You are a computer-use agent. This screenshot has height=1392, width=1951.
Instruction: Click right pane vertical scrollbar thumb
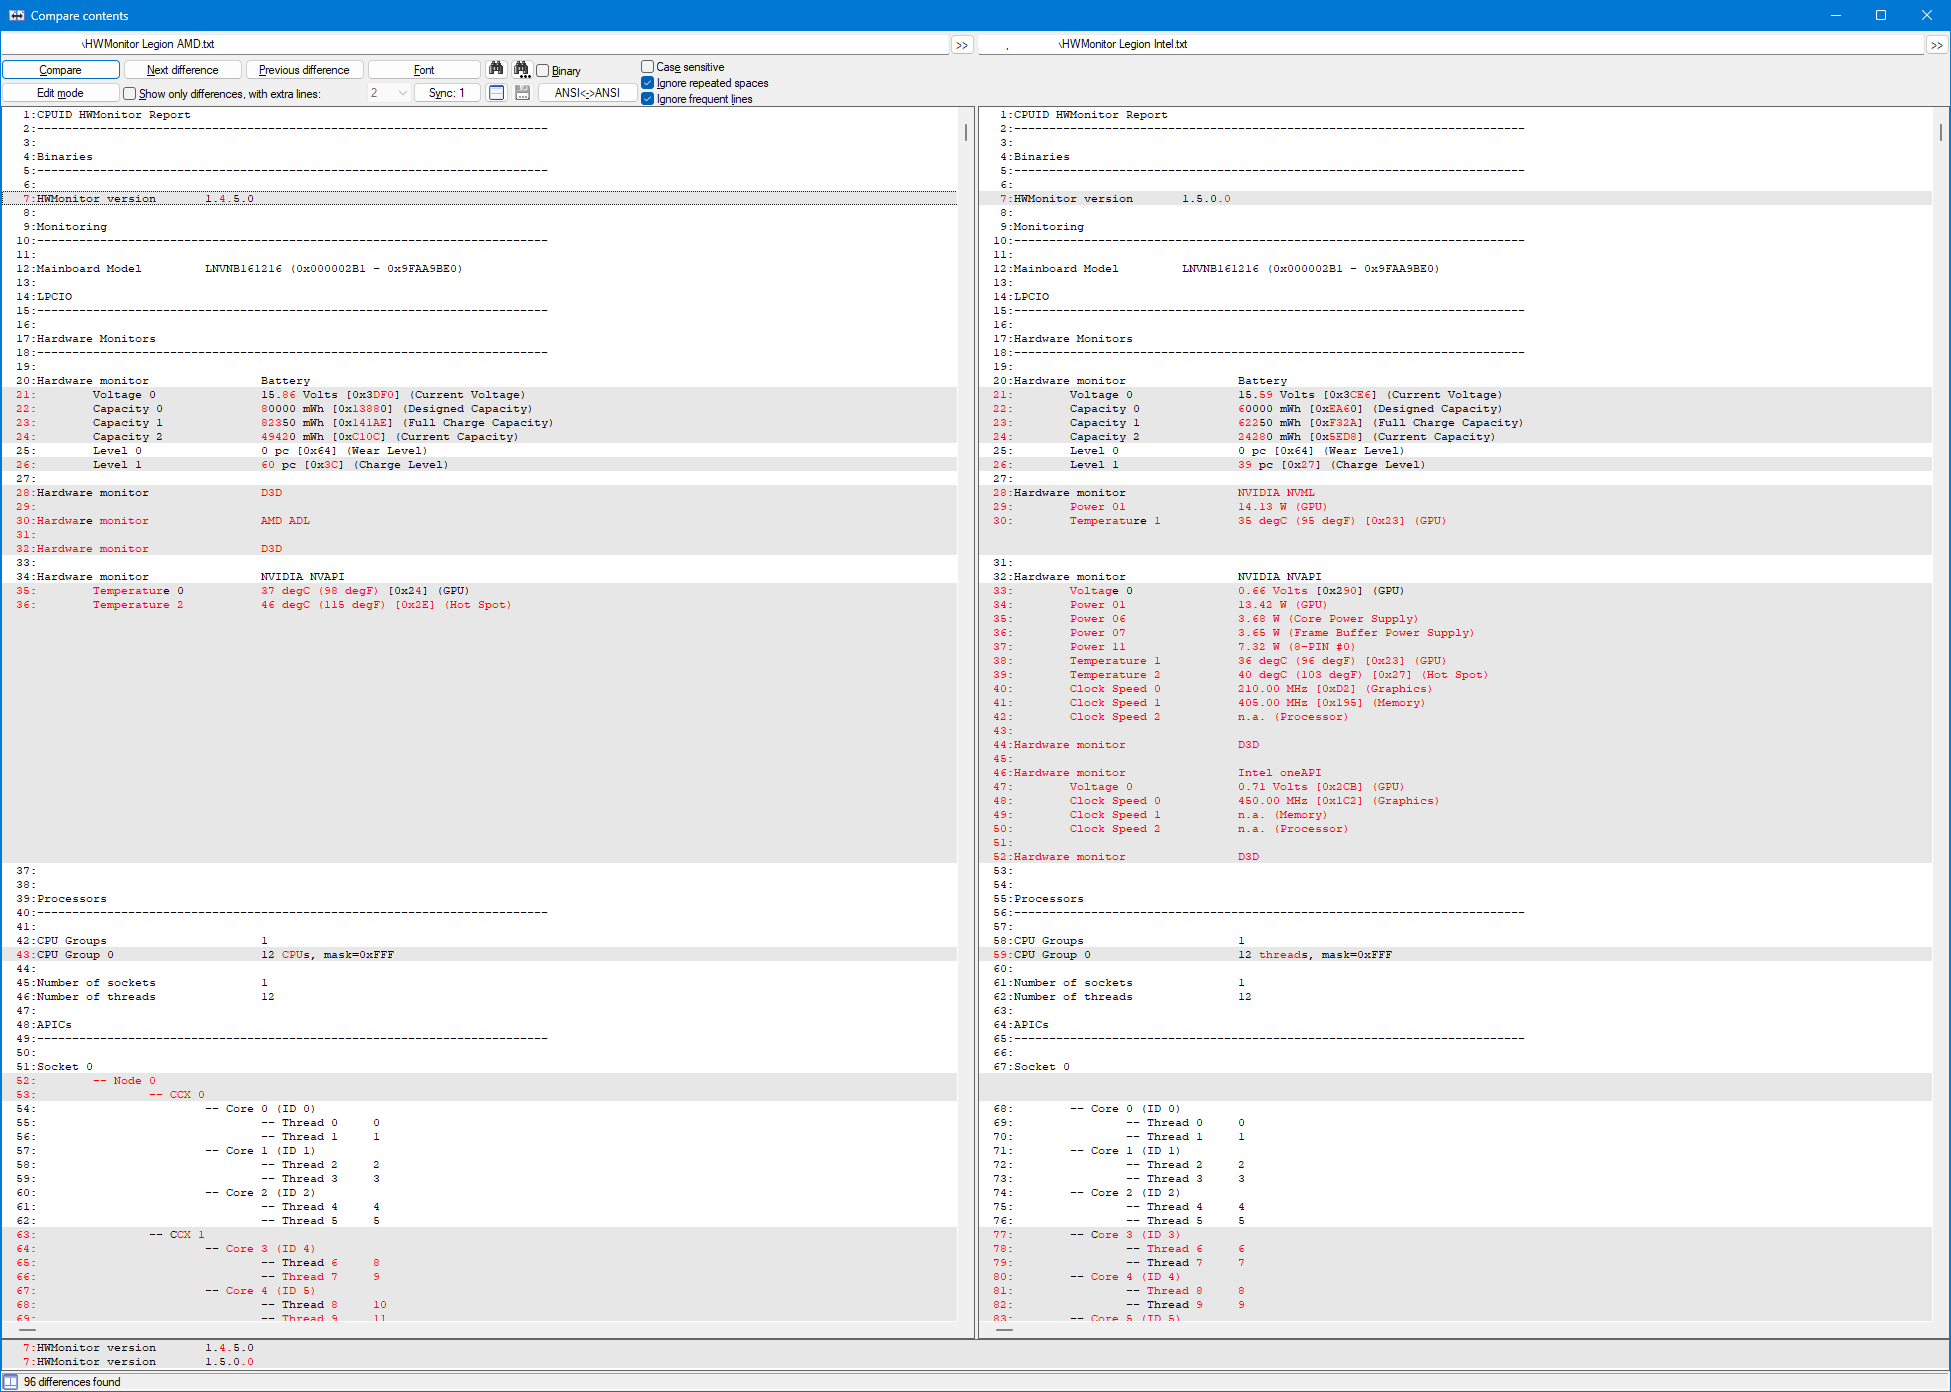tap(1941, 132)
